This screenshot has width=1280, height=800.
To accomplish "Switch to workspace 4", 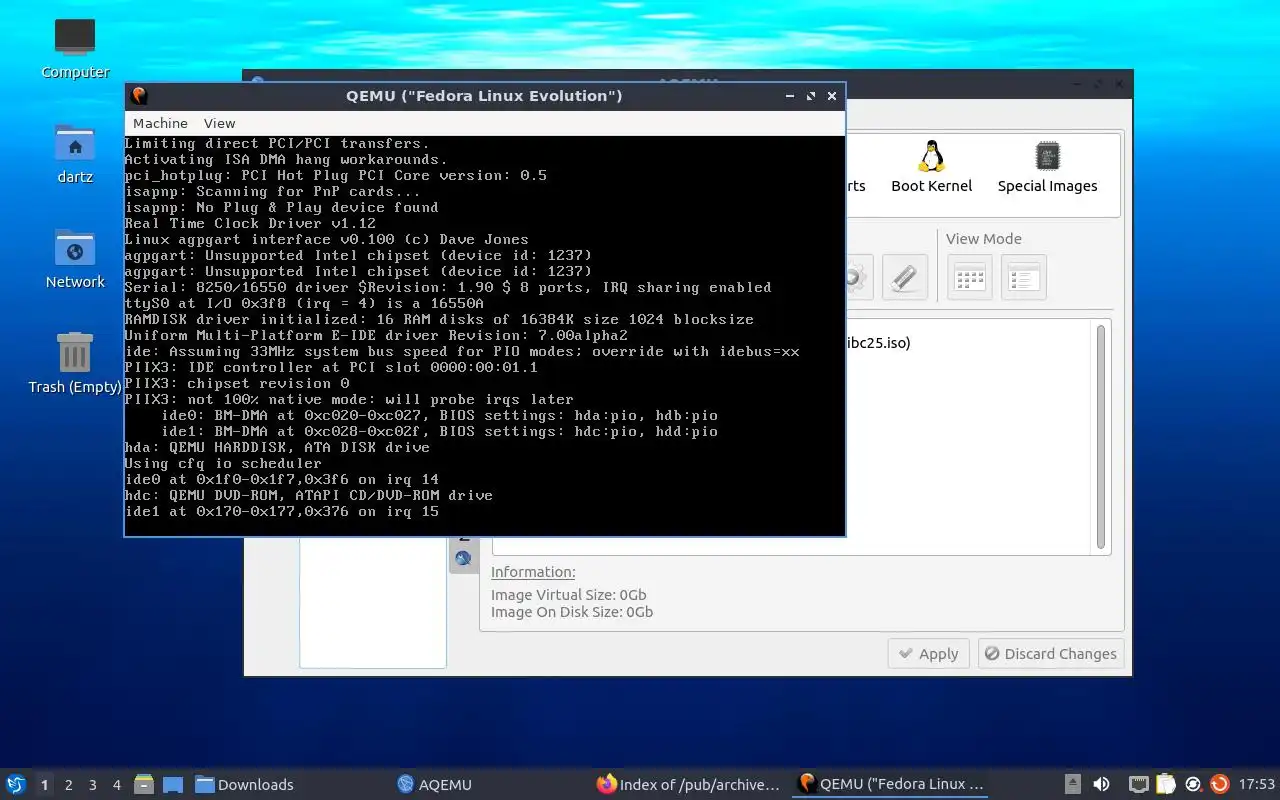I will (x=117, y=785).
